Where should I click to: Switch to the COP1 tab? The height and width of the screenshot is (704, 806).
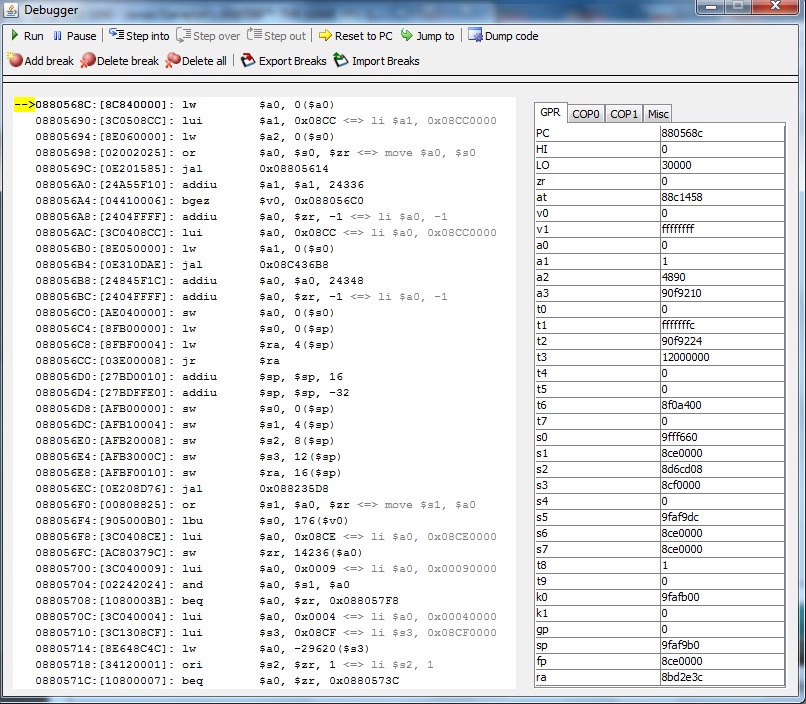coord(624,114)
